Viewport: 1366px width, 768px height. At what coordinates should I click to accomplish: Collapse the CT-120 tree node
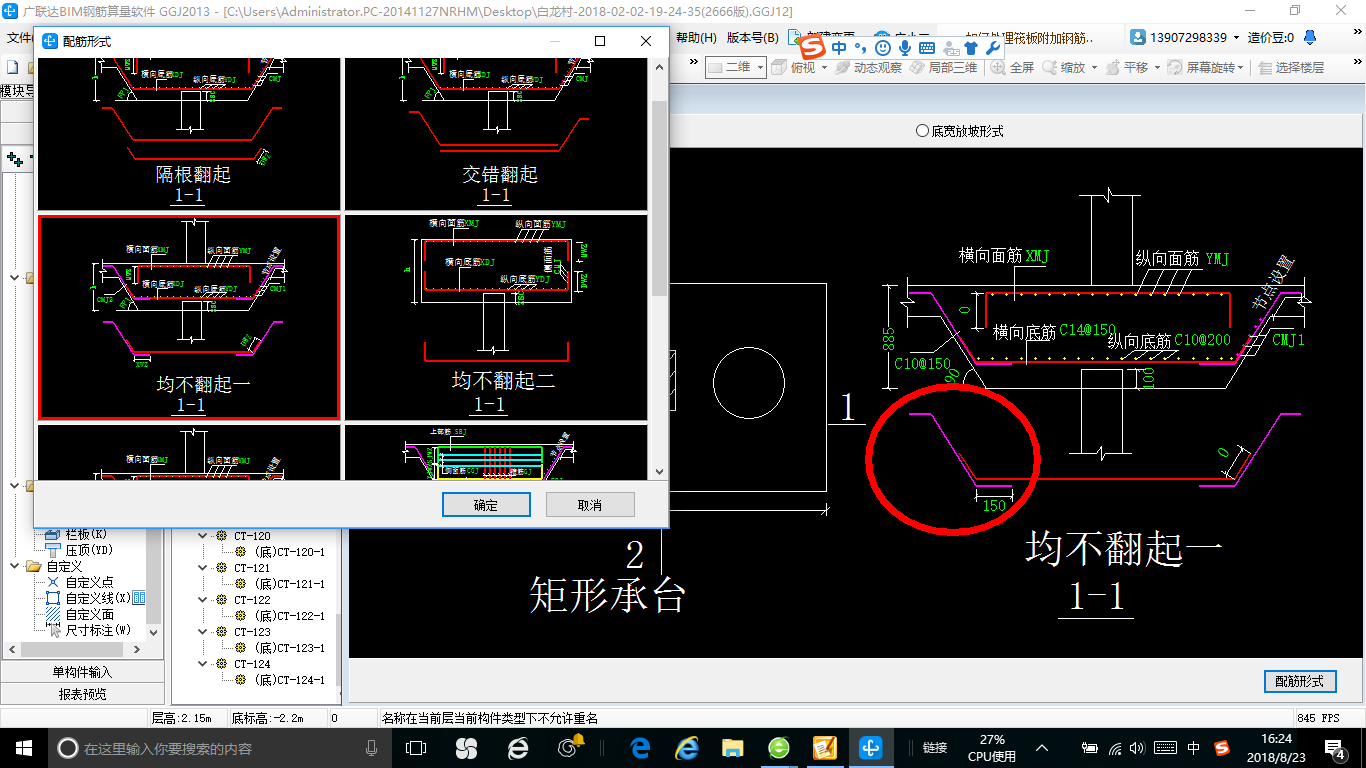click(x=203, y=536)
